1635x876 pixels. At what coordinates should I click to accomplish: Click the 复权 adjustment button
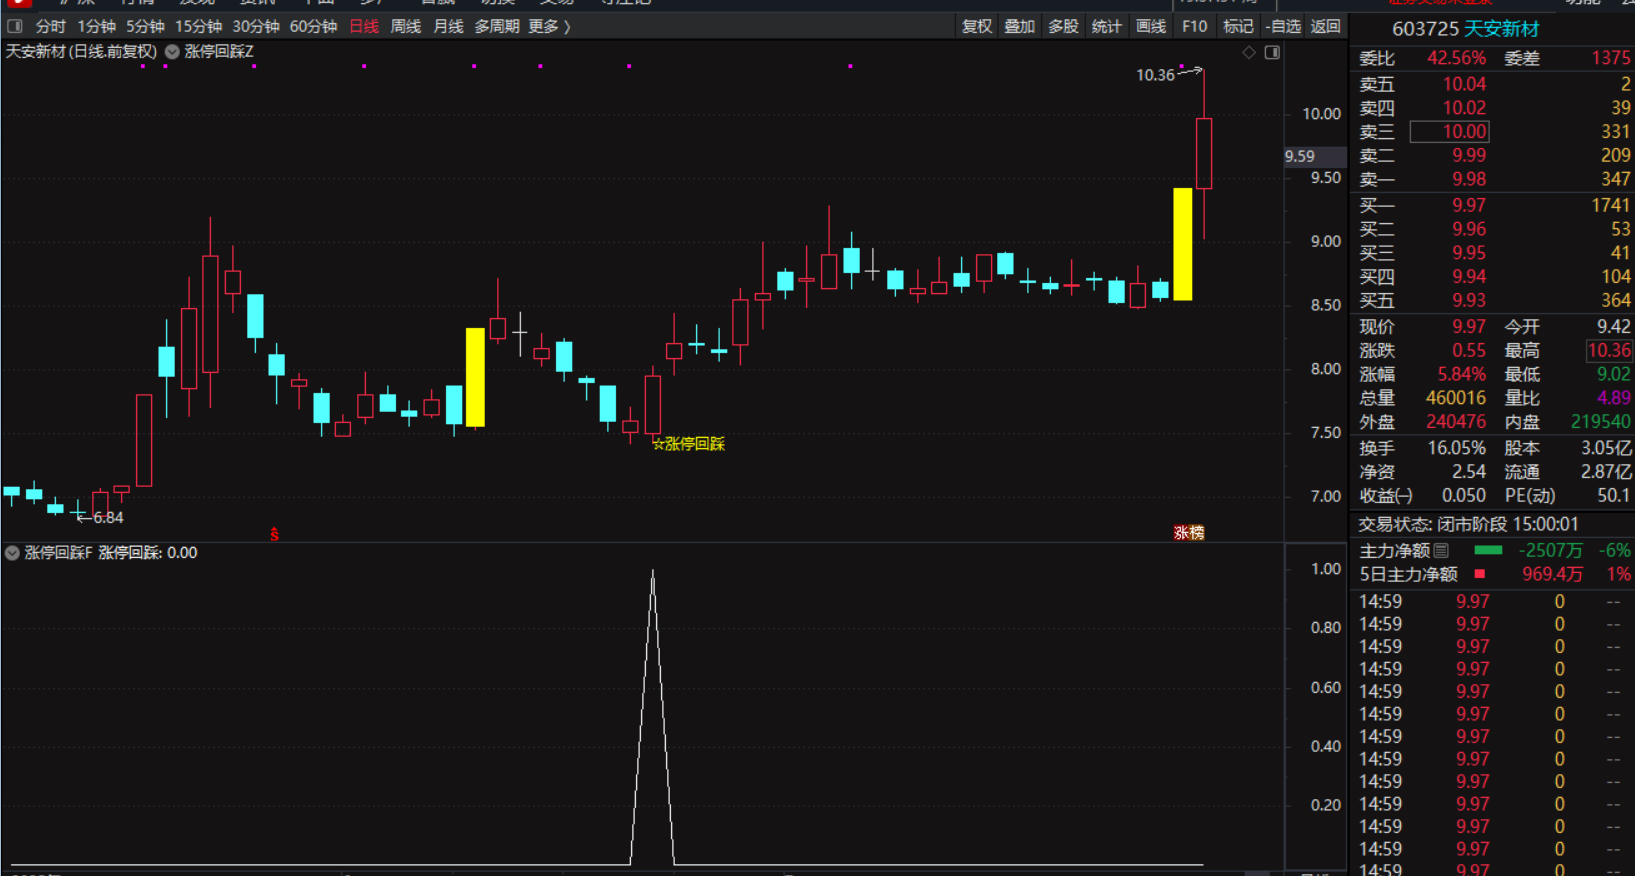pyautogui.click(x=976, y=26)
